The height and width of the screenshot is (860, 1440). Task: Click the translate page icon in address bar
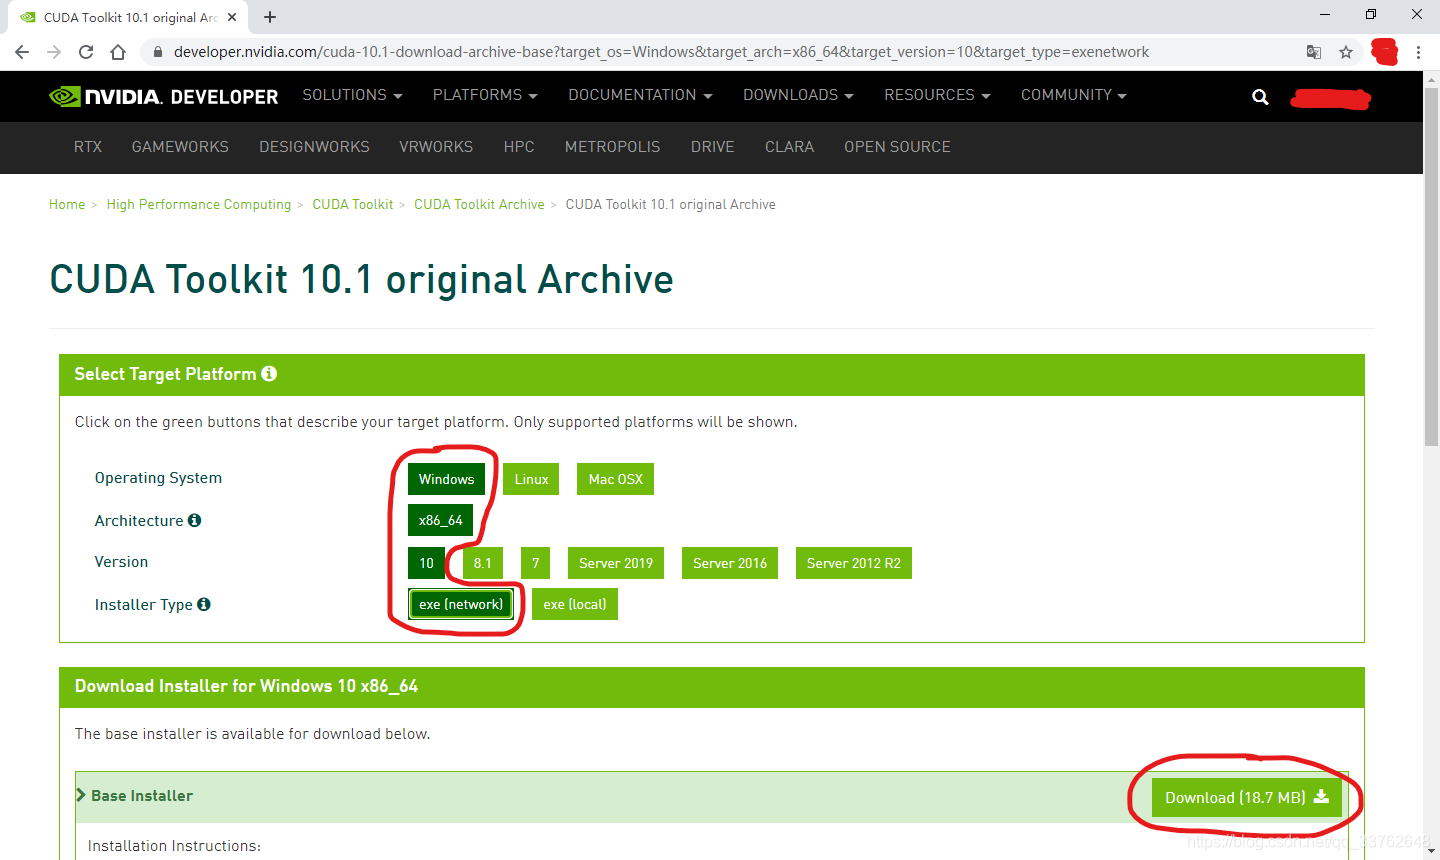1314,52
